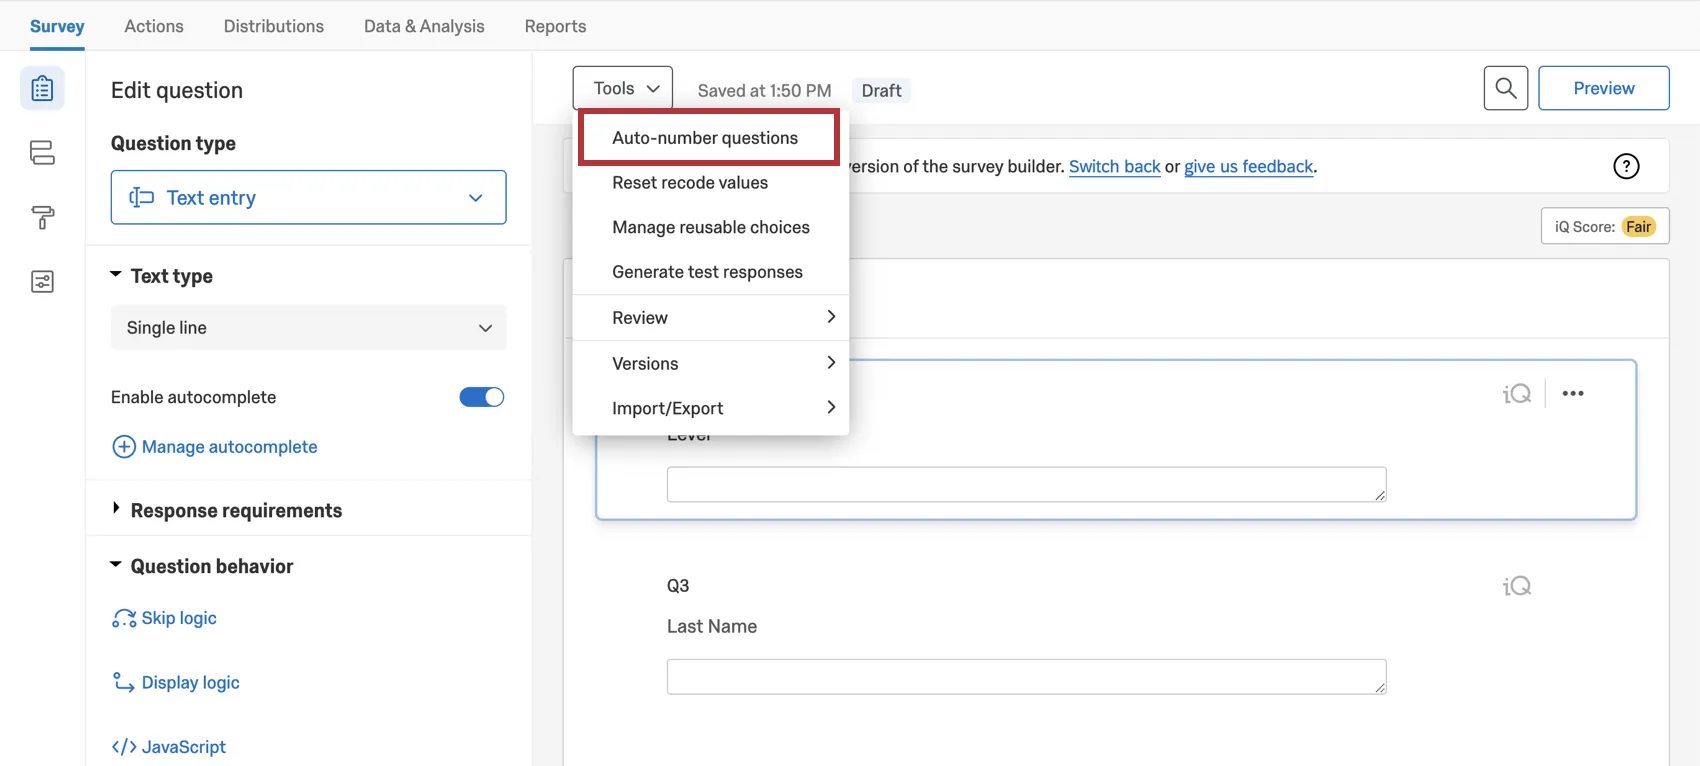Click the help question mark icon
The image size is (1700, 766).
pos(1626,167)
